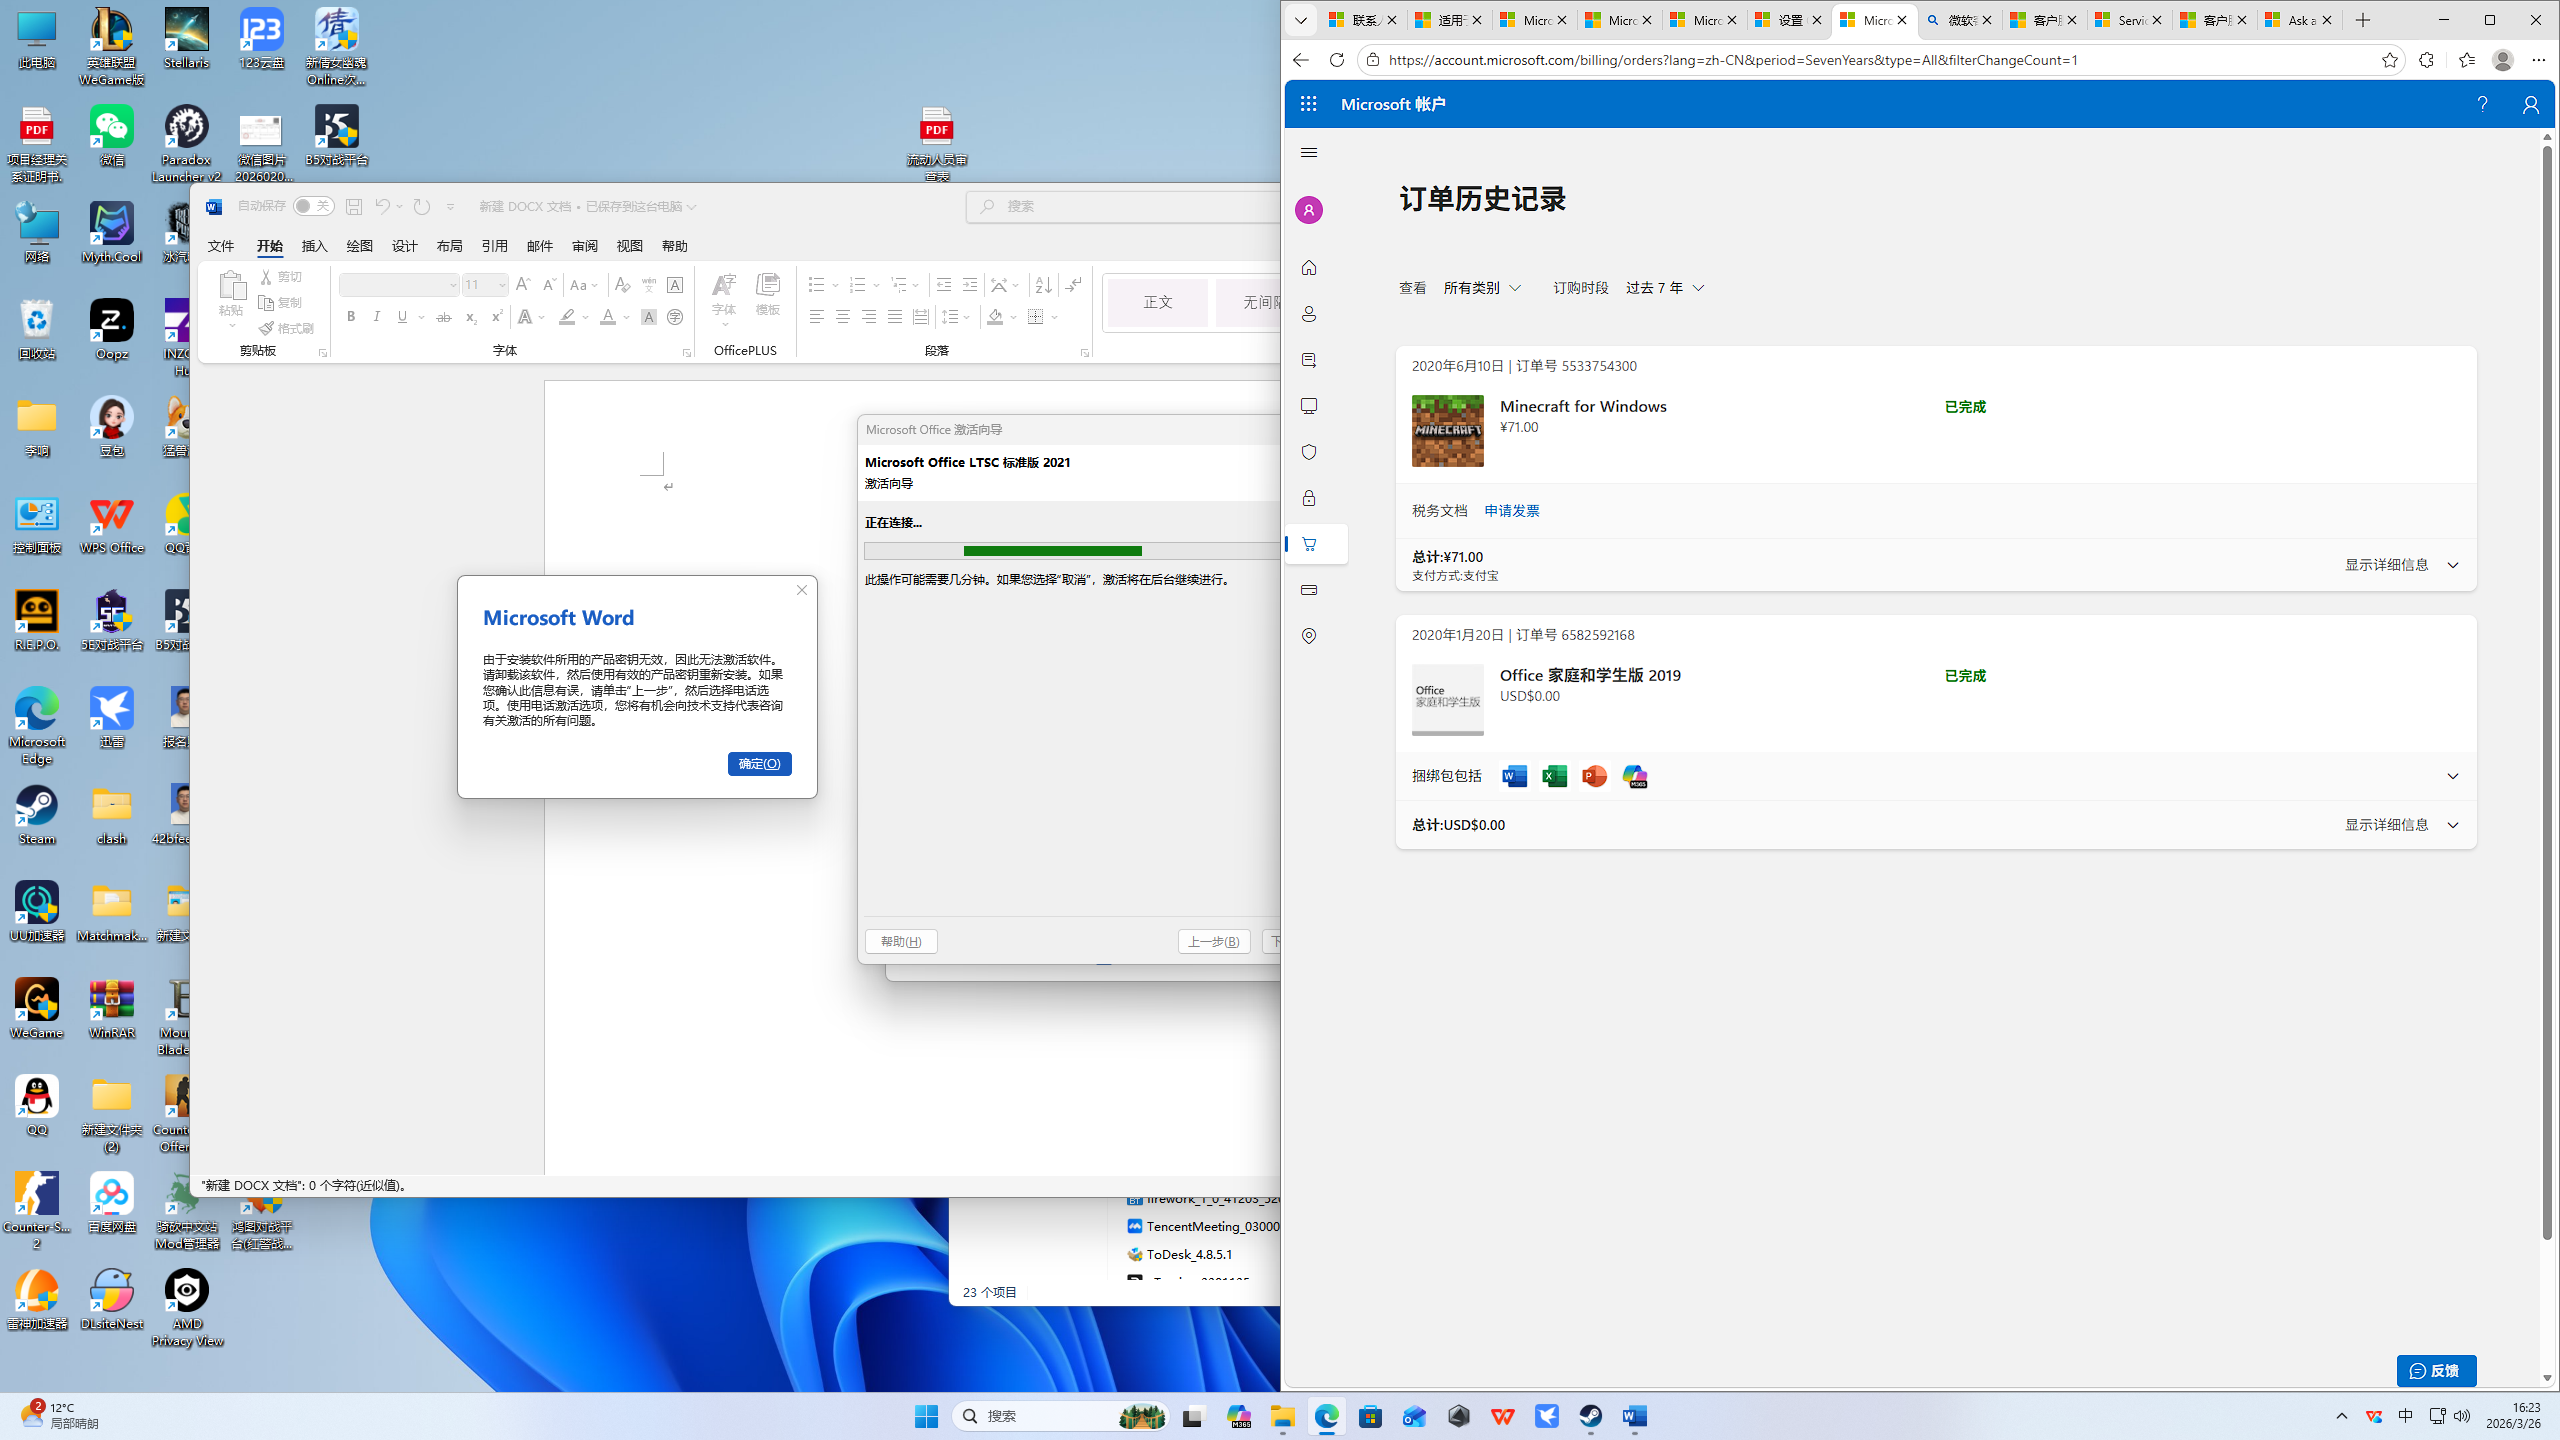Refresh the Edge browser page
Viewport: 2560px width, 1440px height.
tap(1337, 60)
